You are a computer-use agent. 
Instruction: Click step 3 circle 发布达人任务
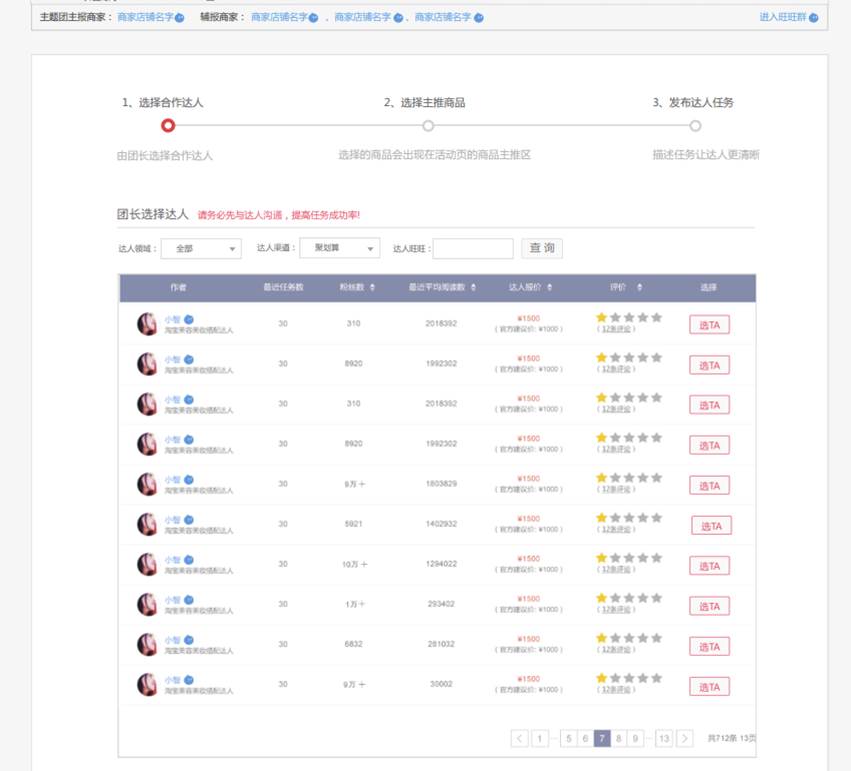(x=695, y=126)
